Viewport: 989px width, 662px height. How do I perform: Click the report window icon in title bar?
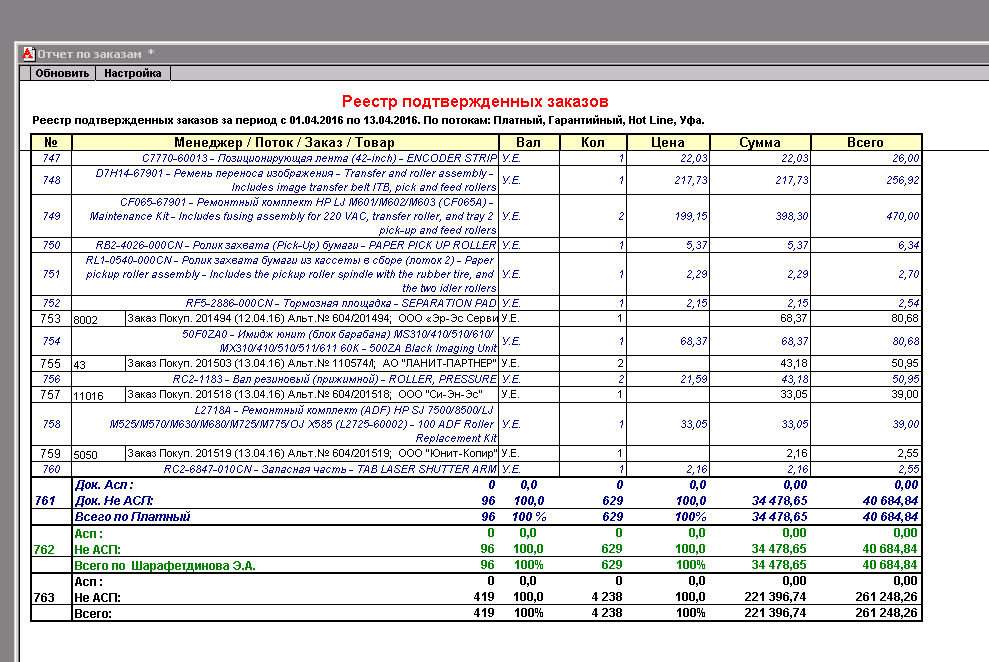click(x=29, y=53)
